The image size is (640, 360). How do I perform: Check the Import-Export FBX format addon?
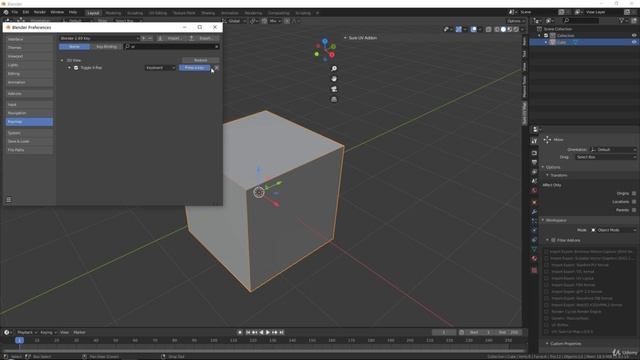coord(547,285)
